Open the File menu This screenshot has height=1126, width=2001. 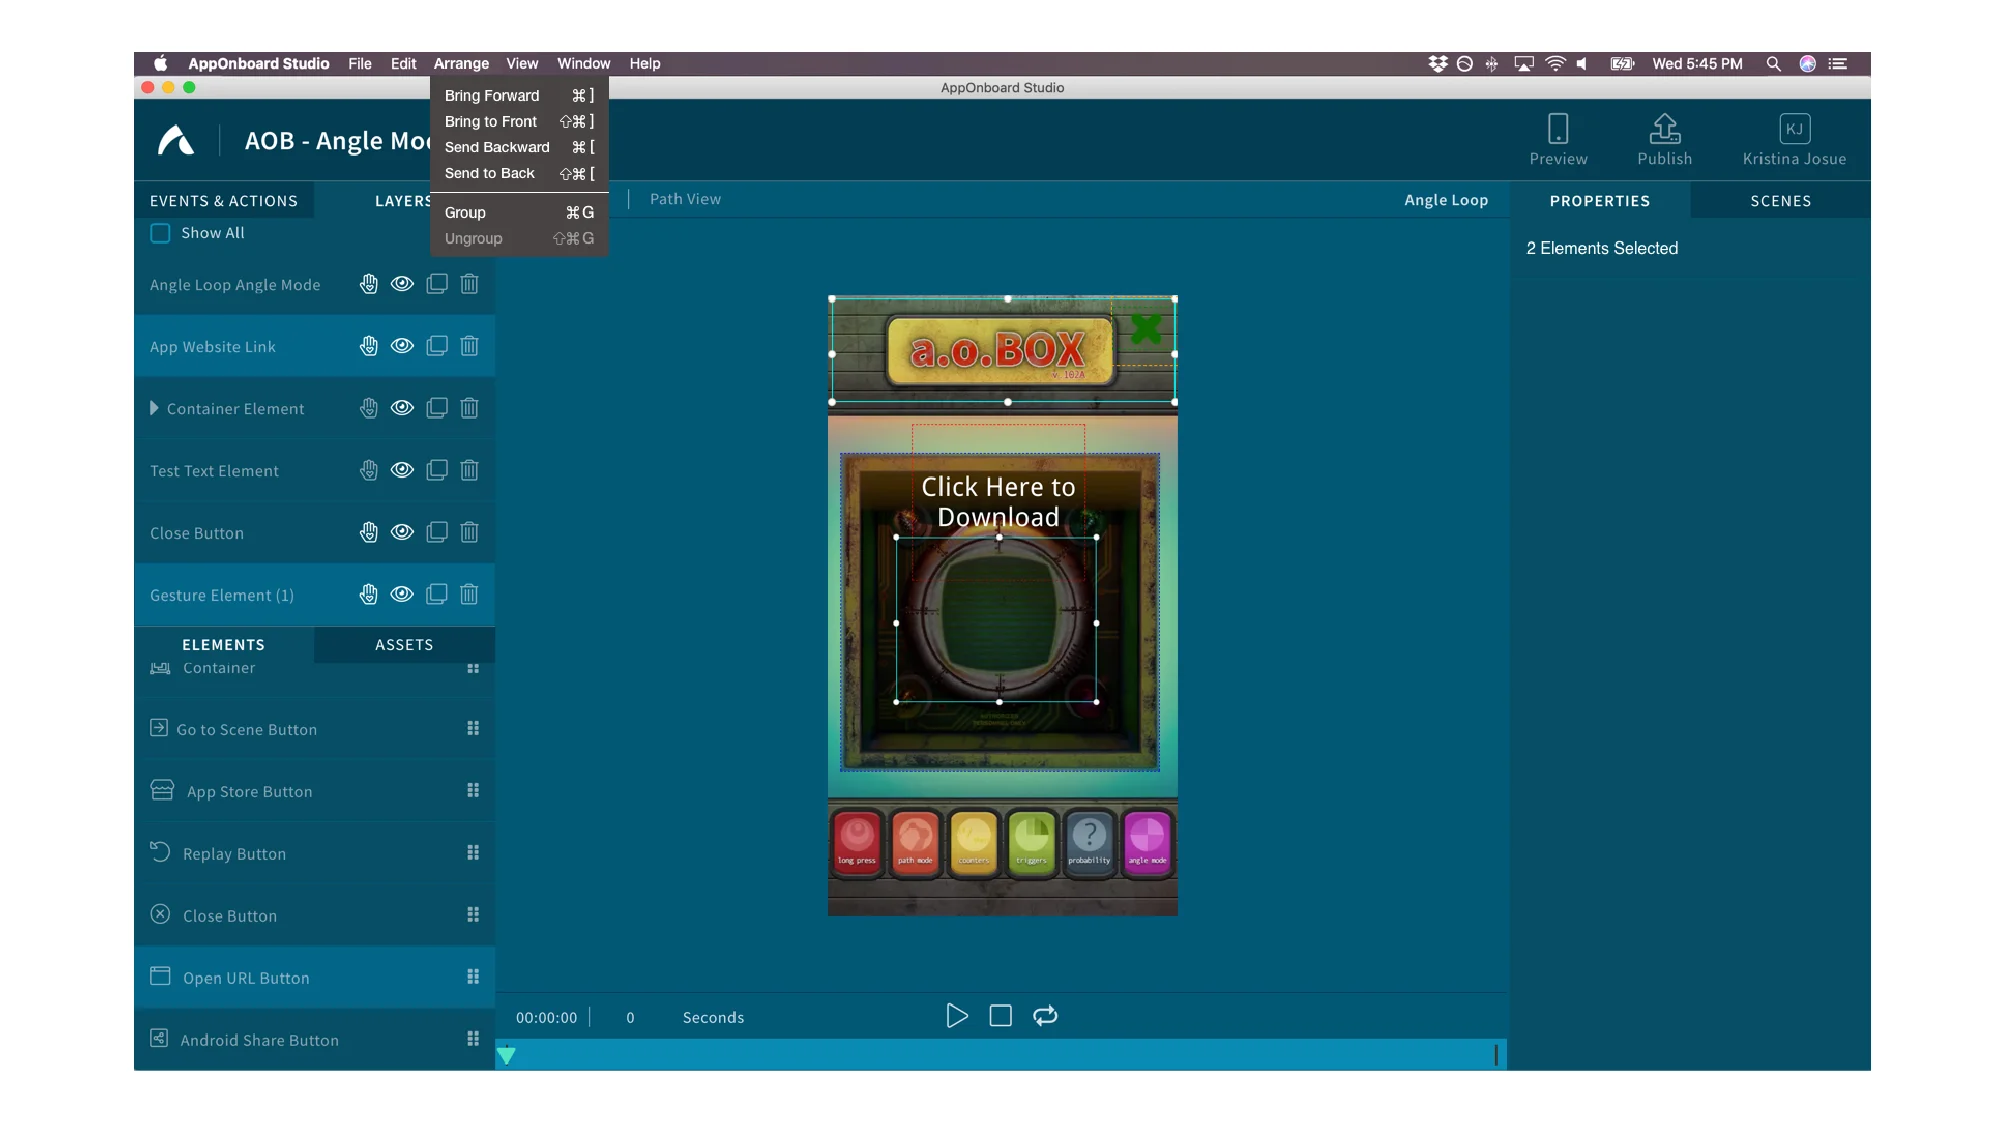point(360,64)
